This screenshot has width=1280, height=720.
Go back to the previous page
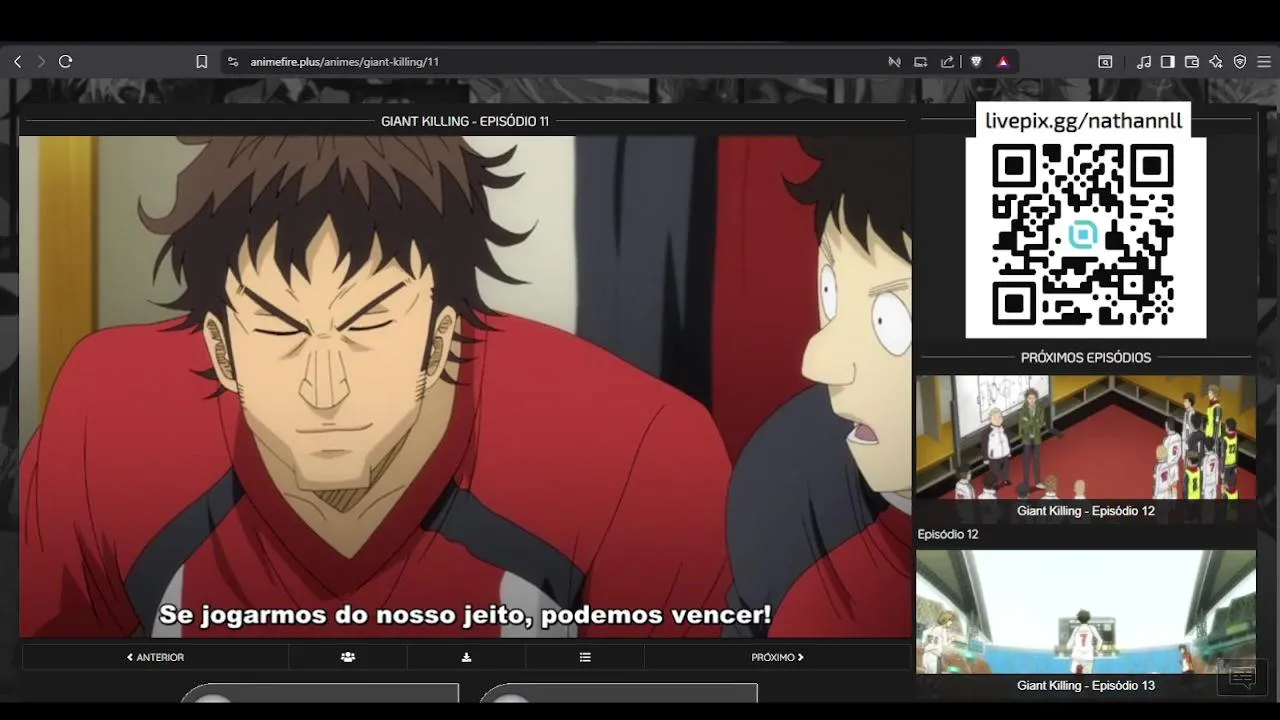[x=17, y=62]
